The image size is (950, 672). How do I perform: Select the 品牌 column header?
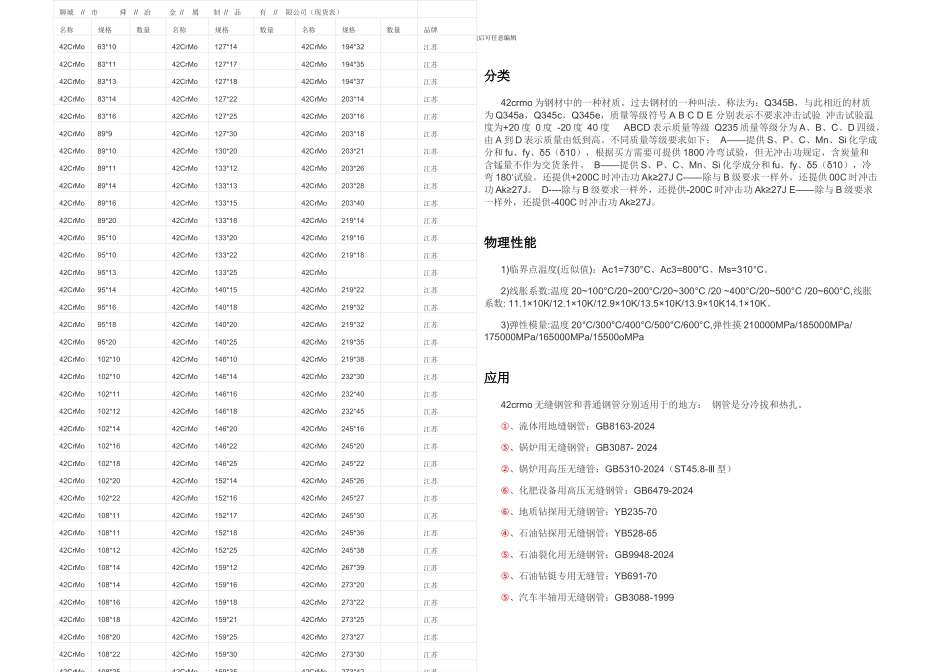[x=430, y=30]
